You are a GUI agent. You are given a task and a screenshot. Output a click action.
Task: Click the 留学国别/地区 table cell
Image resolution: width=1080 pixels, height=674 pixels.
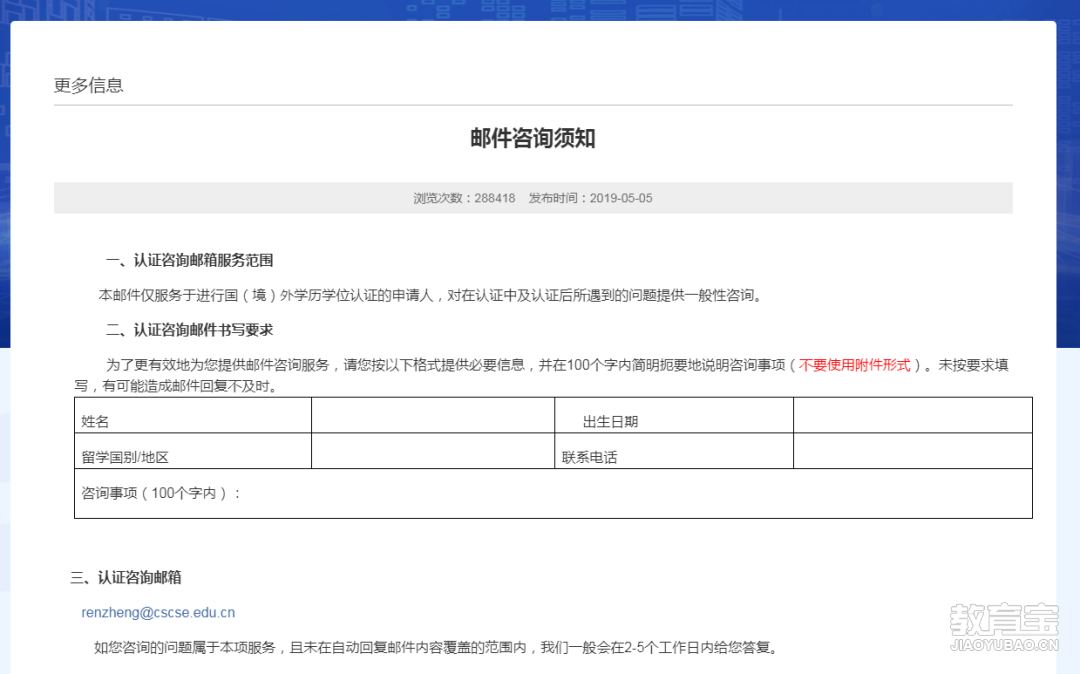[193, 451]
